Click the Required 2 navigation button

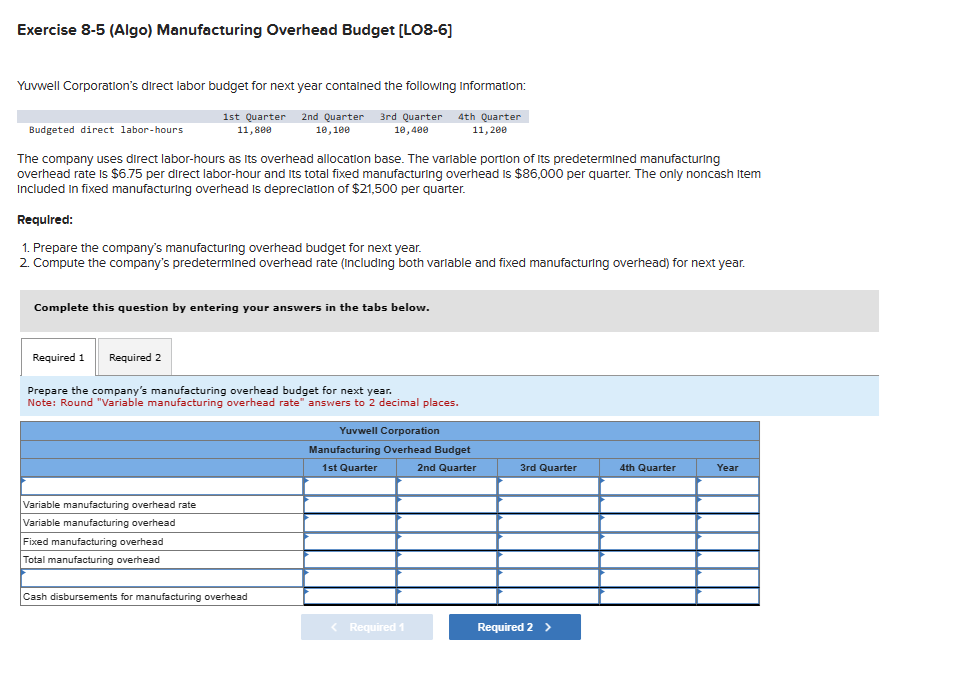[514, 627]
